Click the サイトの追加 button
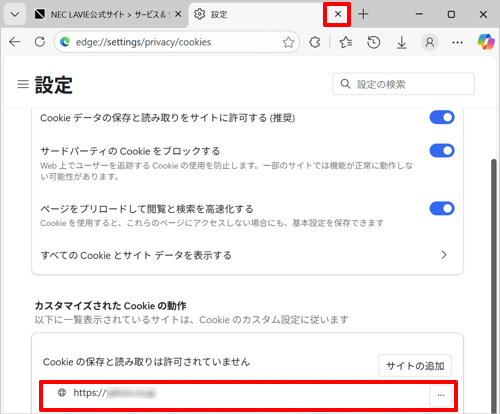Image resolution: width=500 pixels, height=414 pixels. 415,366
